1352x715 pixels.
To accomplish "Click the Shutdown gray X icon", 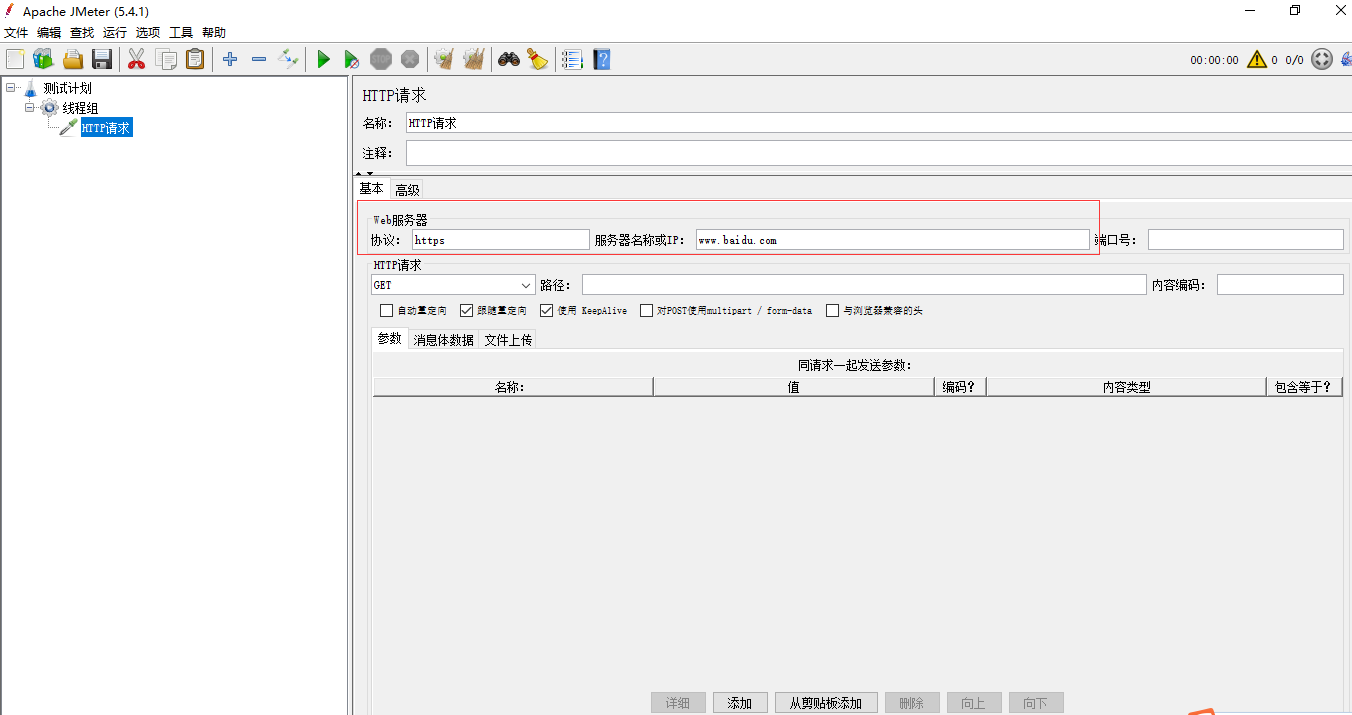I will coord(410,59).
